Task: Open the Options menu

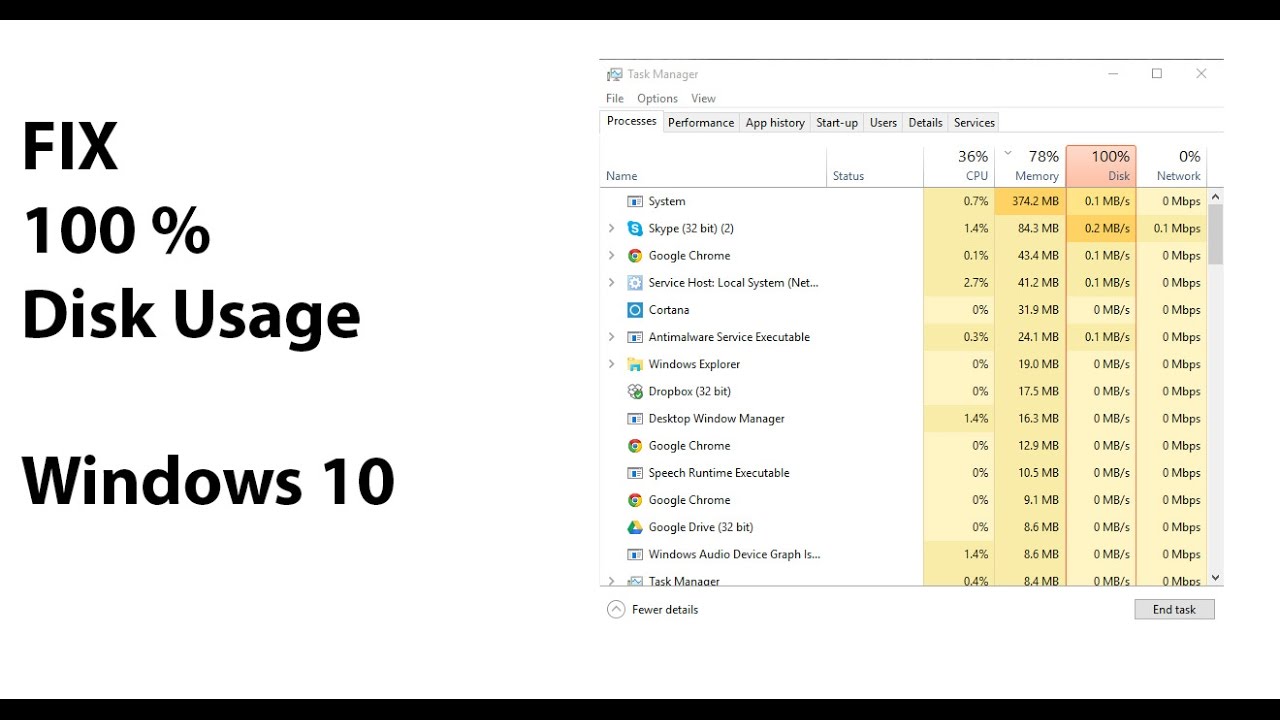Action: 657,98
